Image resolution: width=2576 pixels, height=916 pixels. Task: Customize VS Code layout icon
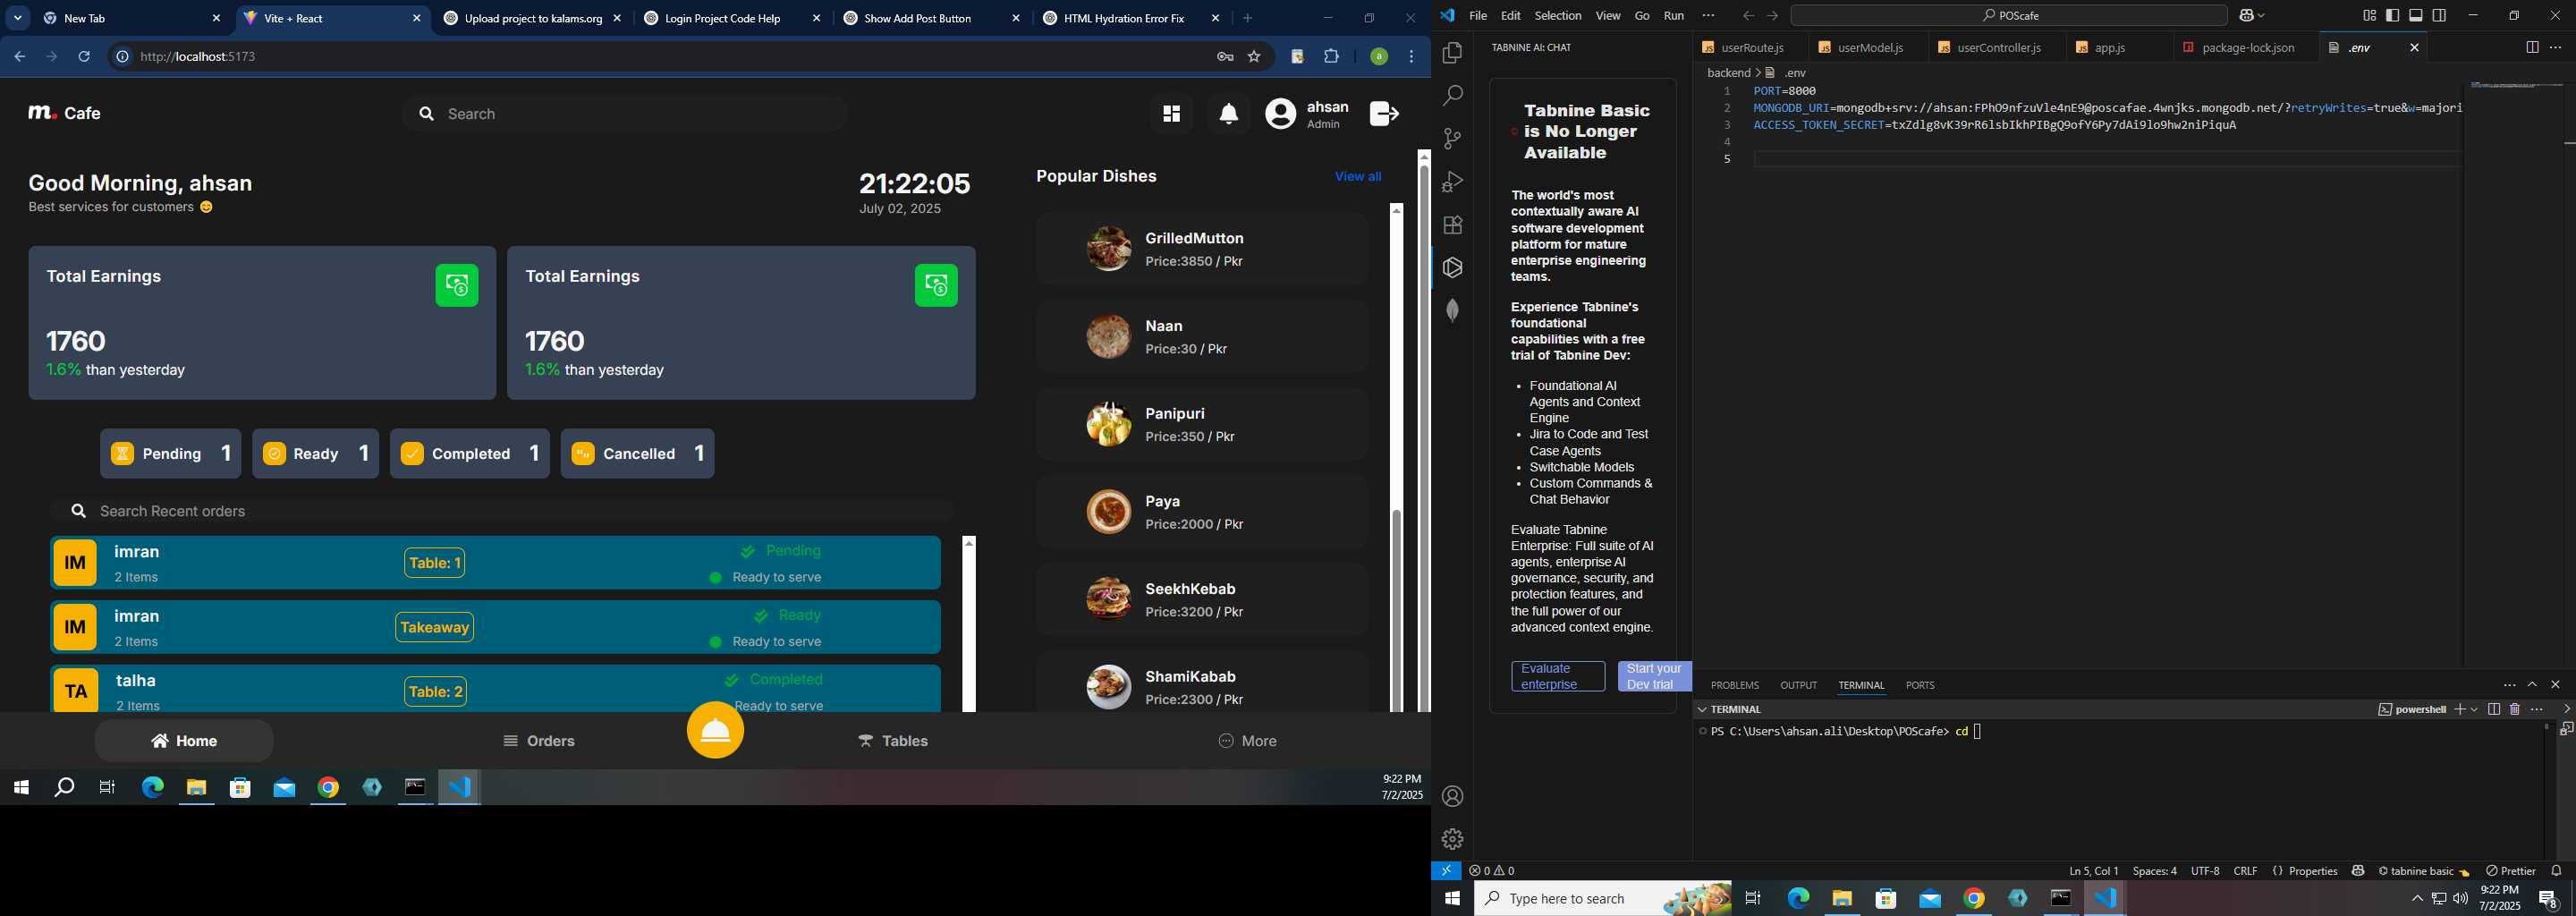[2369, 16]
